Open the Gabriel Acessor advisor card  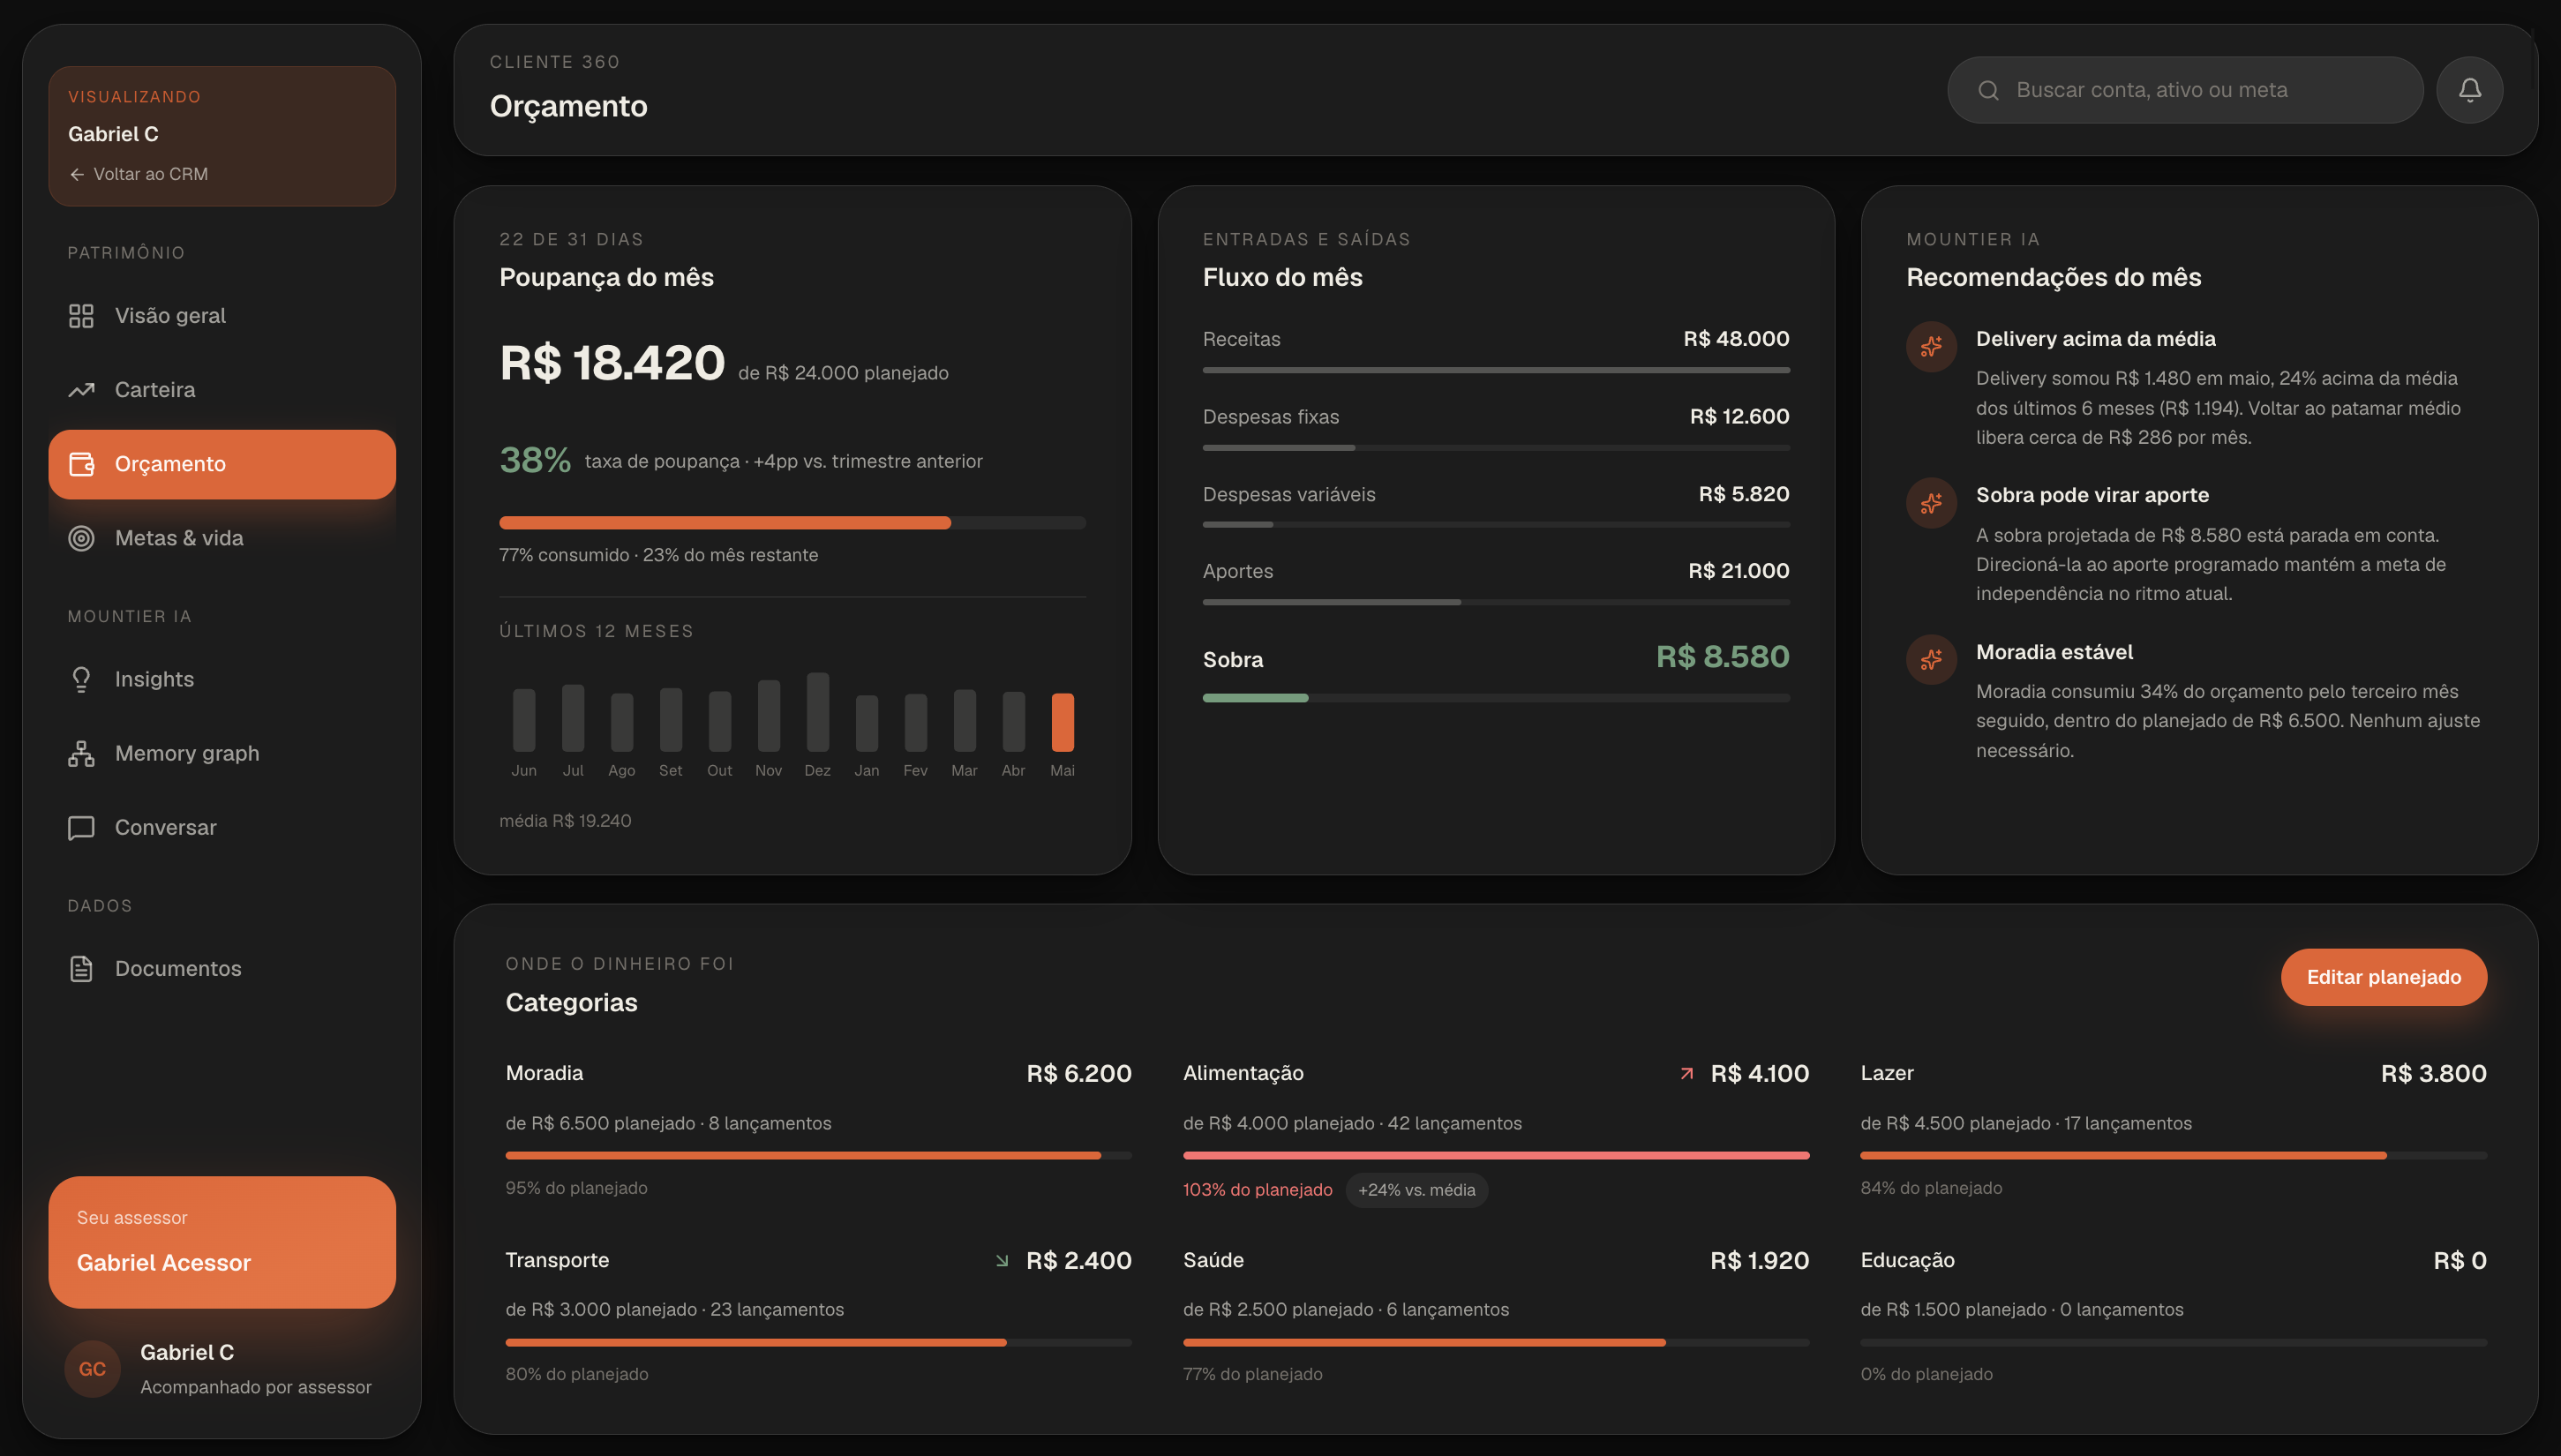(222, 1242)
